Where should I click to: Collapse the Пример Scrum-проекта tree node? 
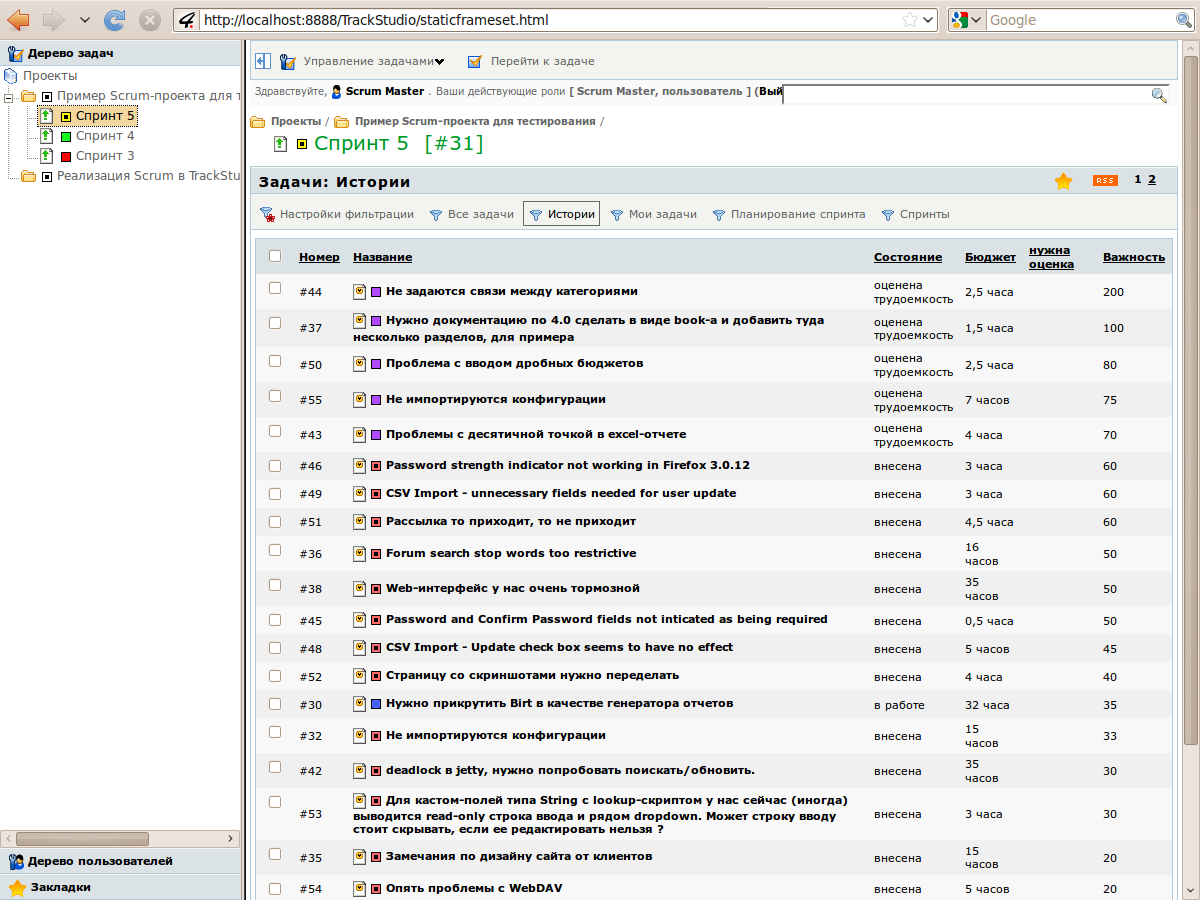(9, 97)
